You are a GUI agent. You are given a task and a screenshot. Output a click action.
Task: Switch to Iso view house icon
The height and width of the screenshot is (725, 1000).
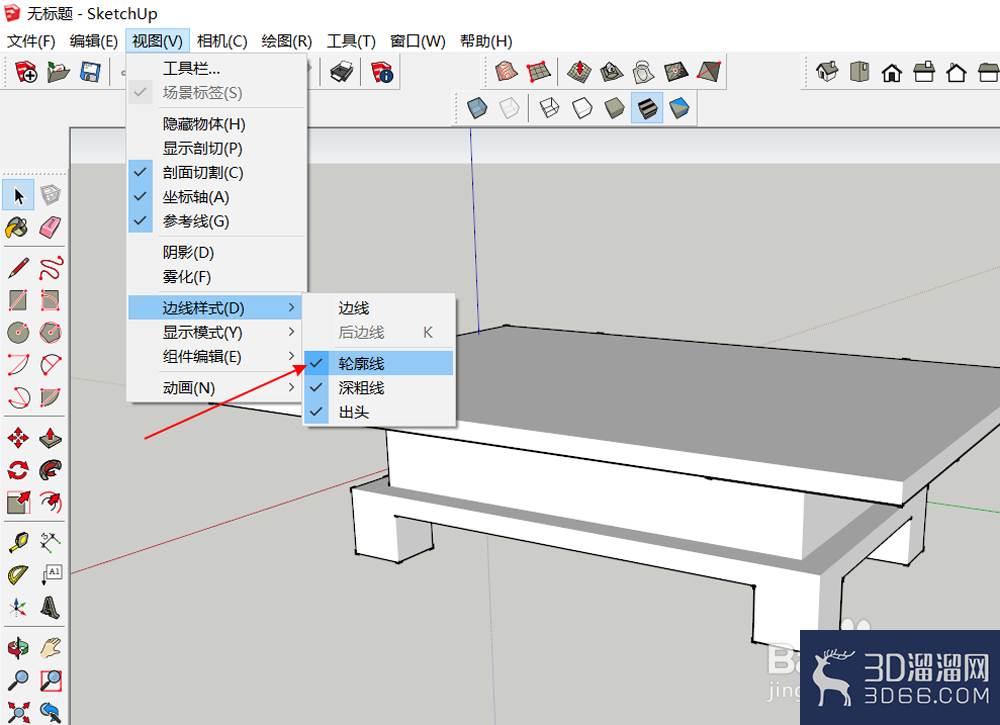827,71
